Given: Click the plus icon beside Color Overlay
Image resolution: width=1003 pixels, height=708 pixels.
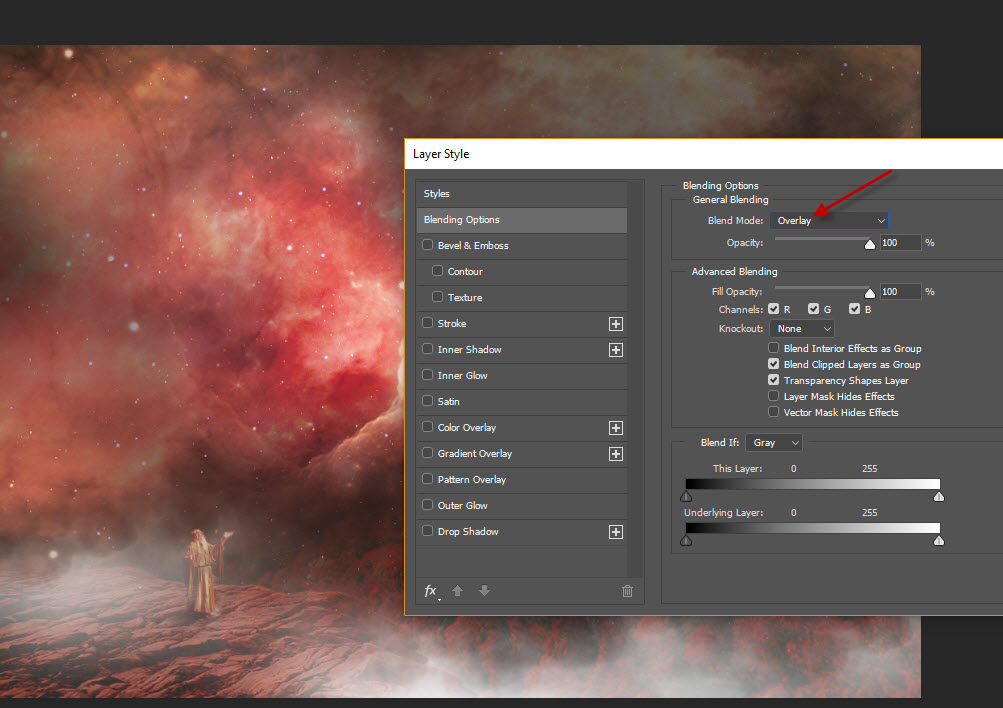Looking at the screenshot, I should 616,428.
